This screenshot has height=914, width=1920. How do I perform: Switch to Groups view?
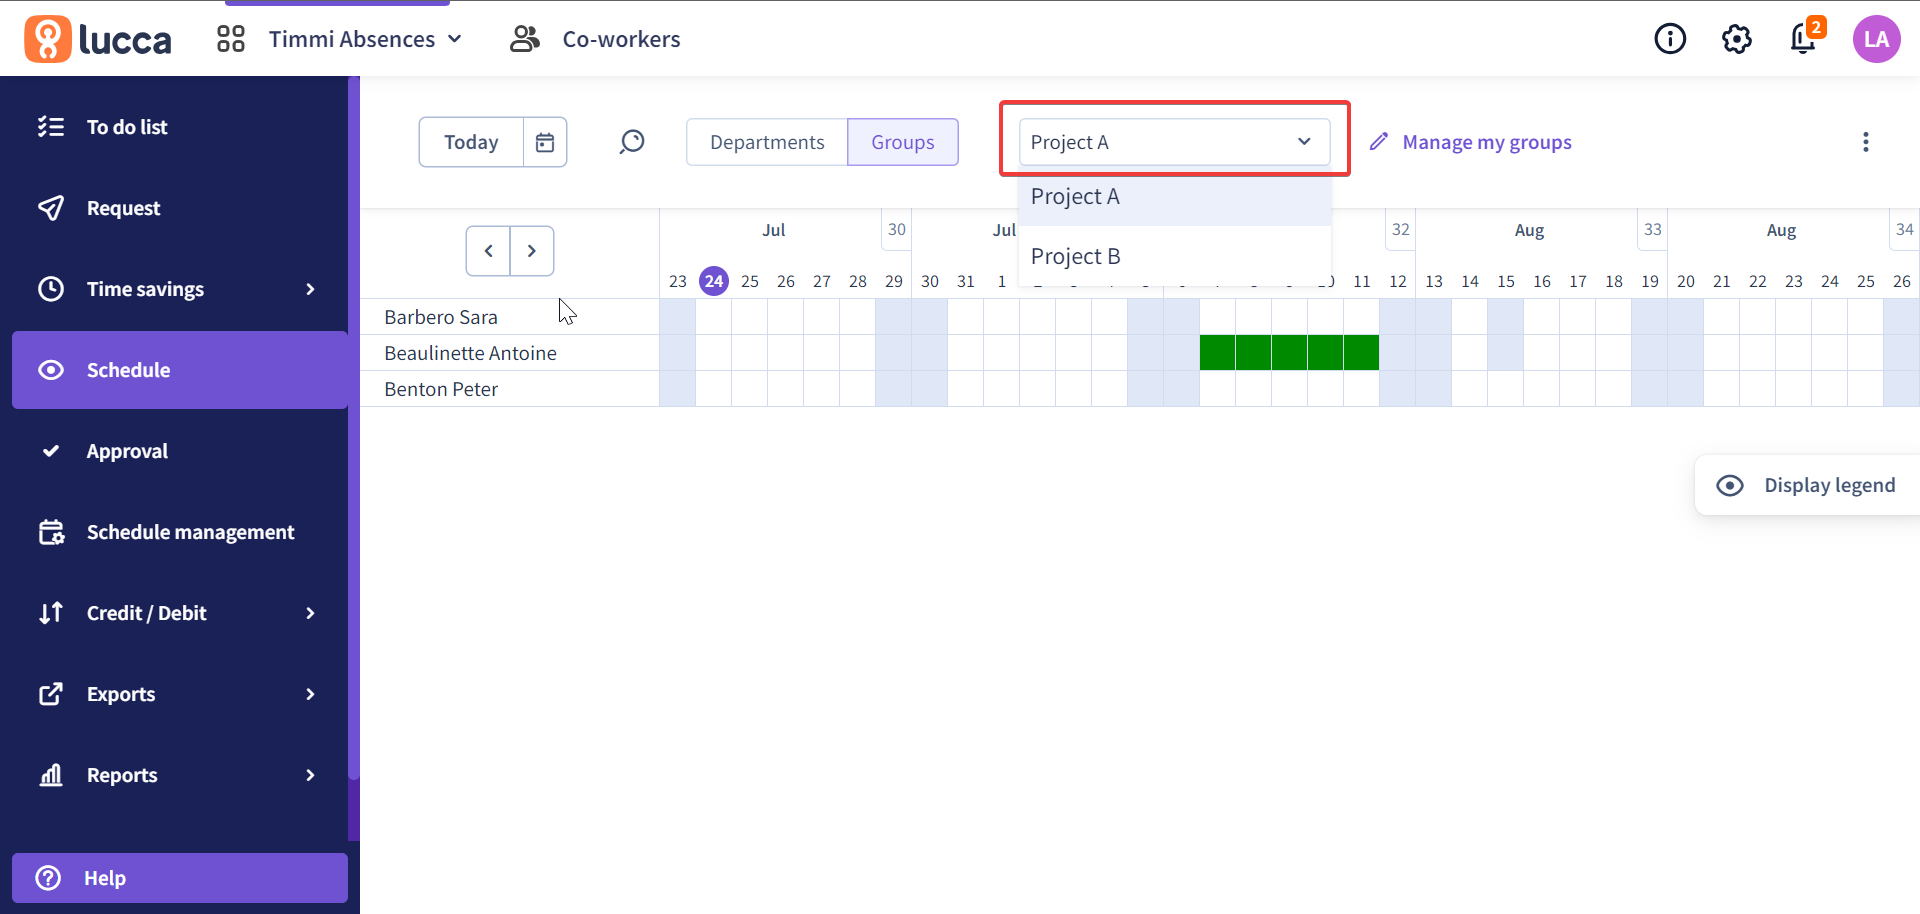(903, 142)
